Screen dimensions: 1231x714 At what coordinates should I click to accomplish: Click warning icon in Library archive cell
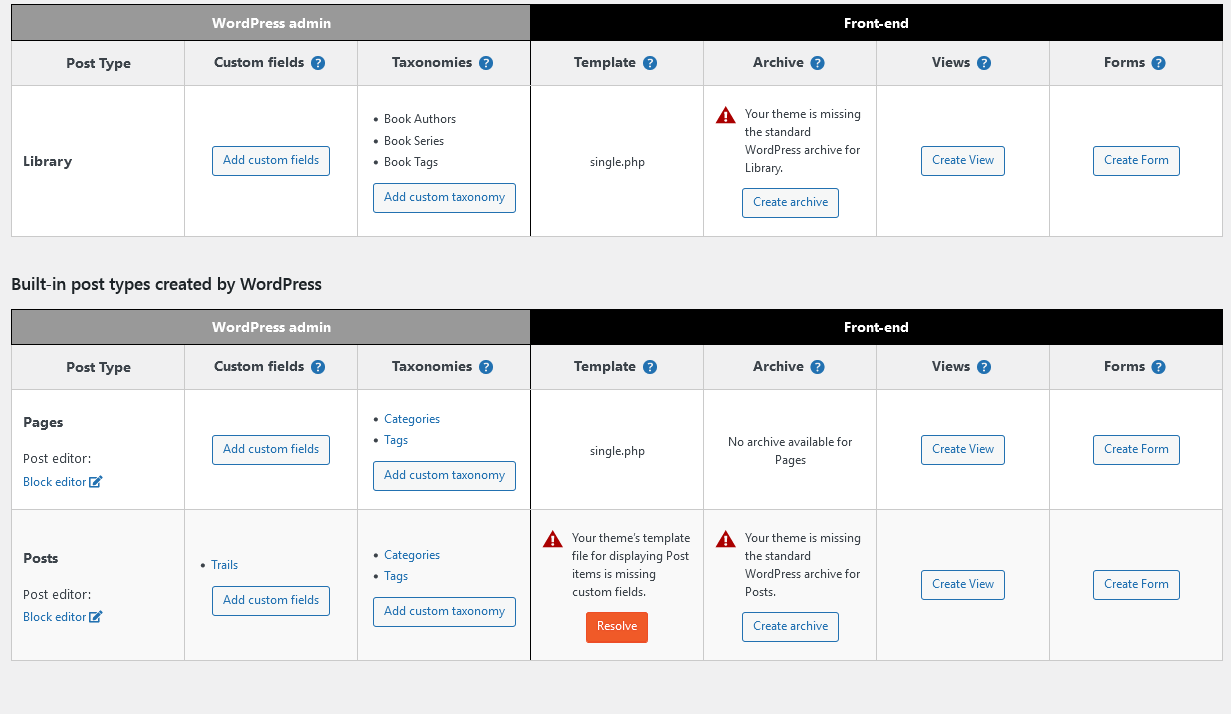pos(726,116)
